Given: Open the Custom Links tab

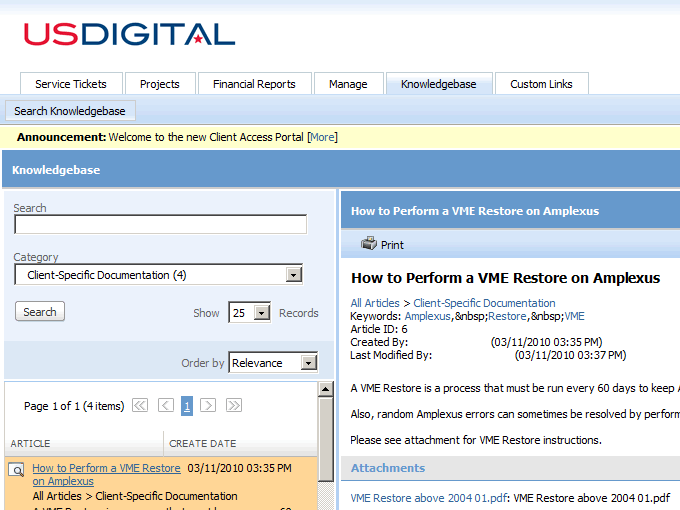Looking at the screenshot, I should click(x=542, y=84).
